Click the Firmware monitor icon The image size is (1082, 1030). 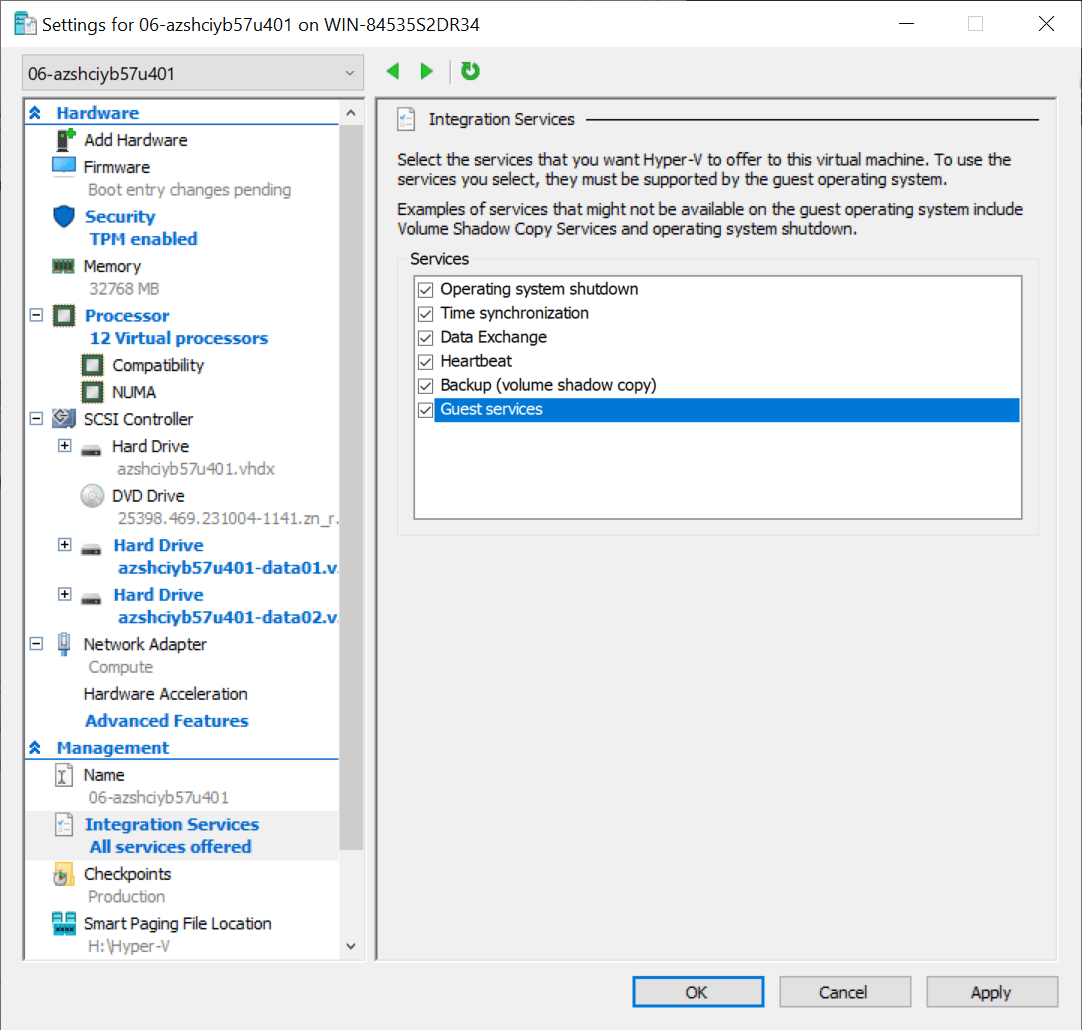(64, 167)
